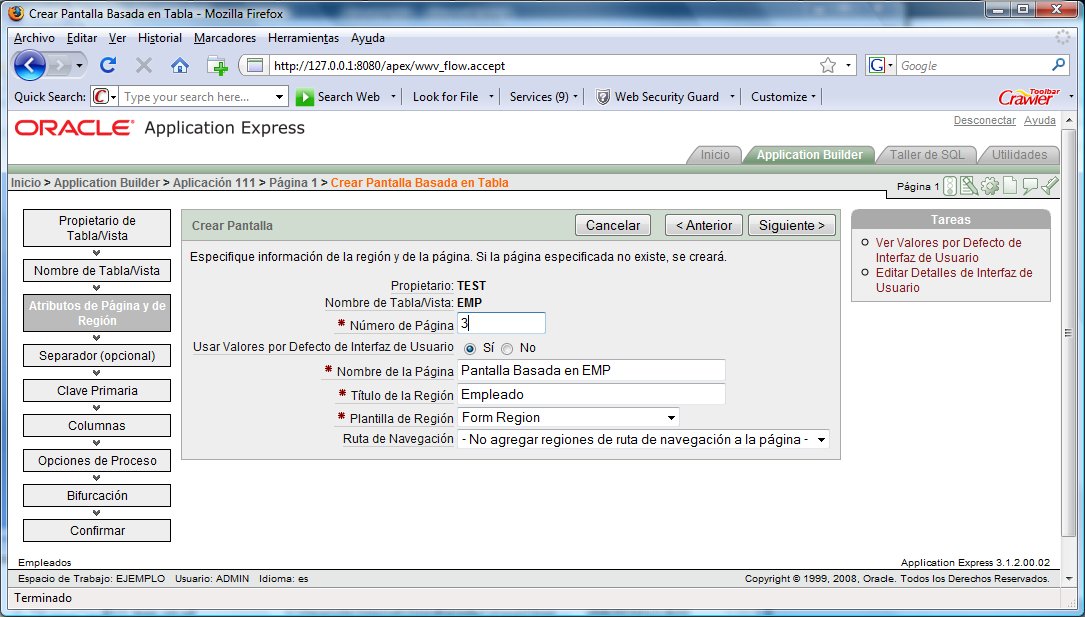Click the Google search engine icon
The image size is (1085, 617).
tap(877, 66)
